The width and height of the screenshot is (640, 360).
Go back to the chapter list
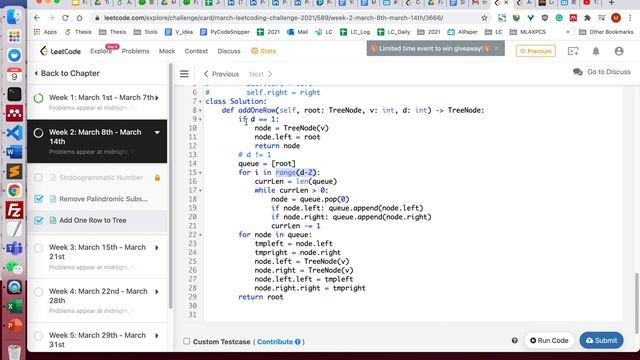[x=67, y=73]
